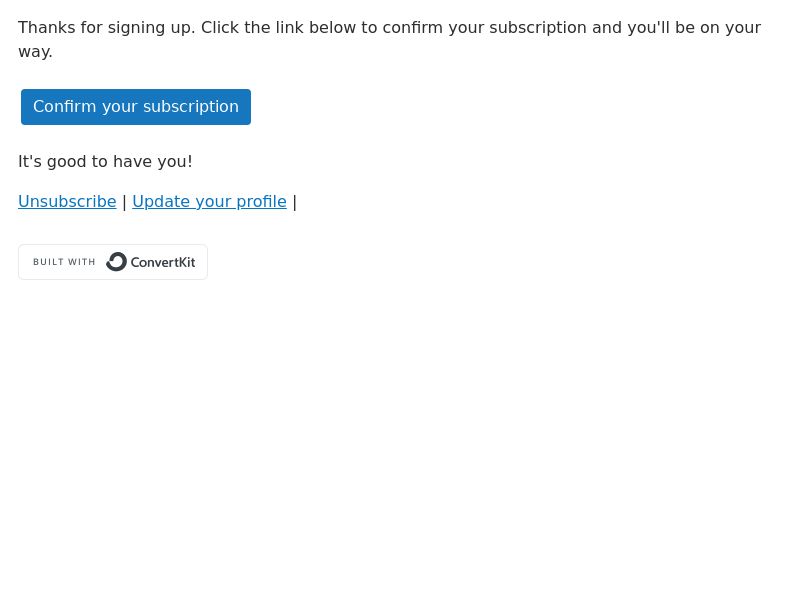Screen dimensions: 800x600
Task: Click the BUILT WITH label in badge
Action: tap(64, 262)
